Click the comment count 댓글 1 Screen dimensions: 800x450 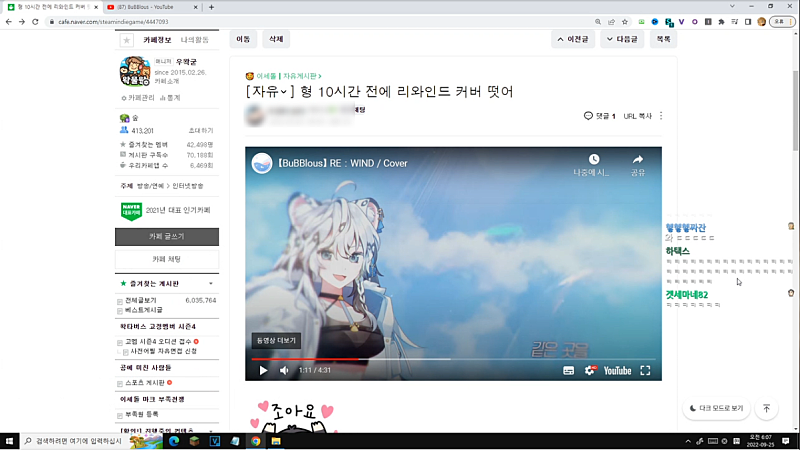[x=599, y=116]
